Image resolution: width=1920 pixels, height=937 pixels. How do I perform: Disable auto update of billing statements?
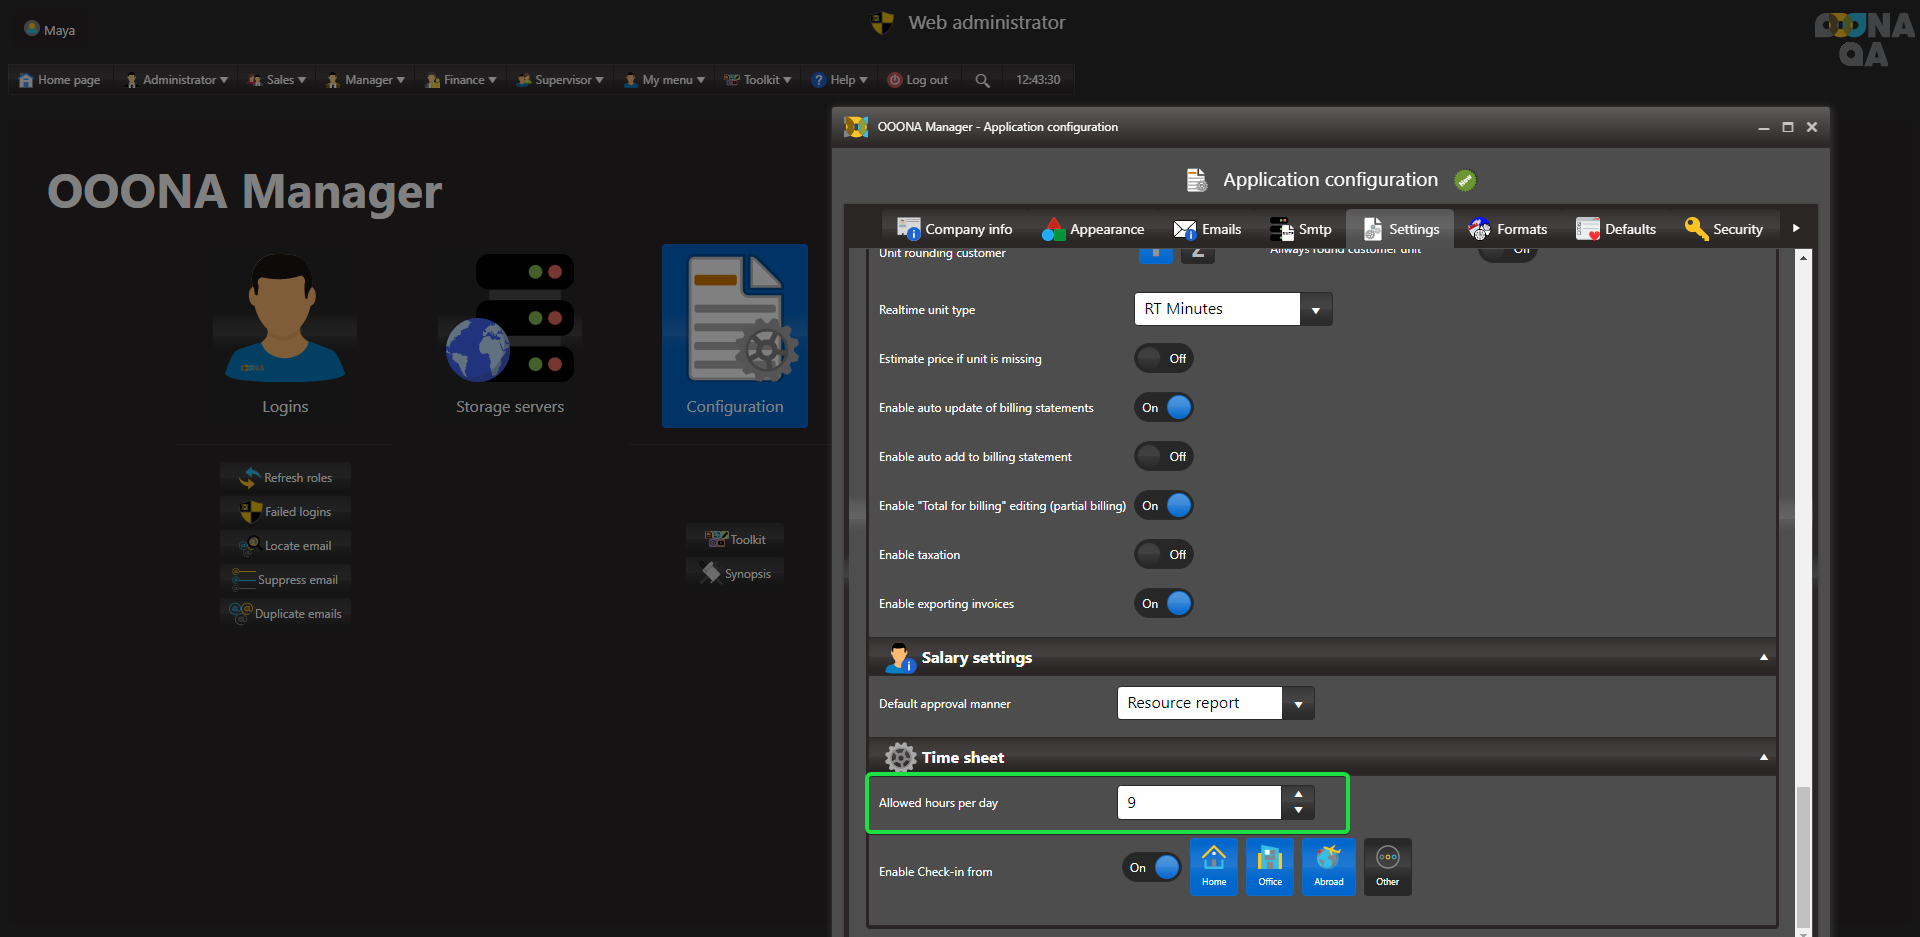1164,408
